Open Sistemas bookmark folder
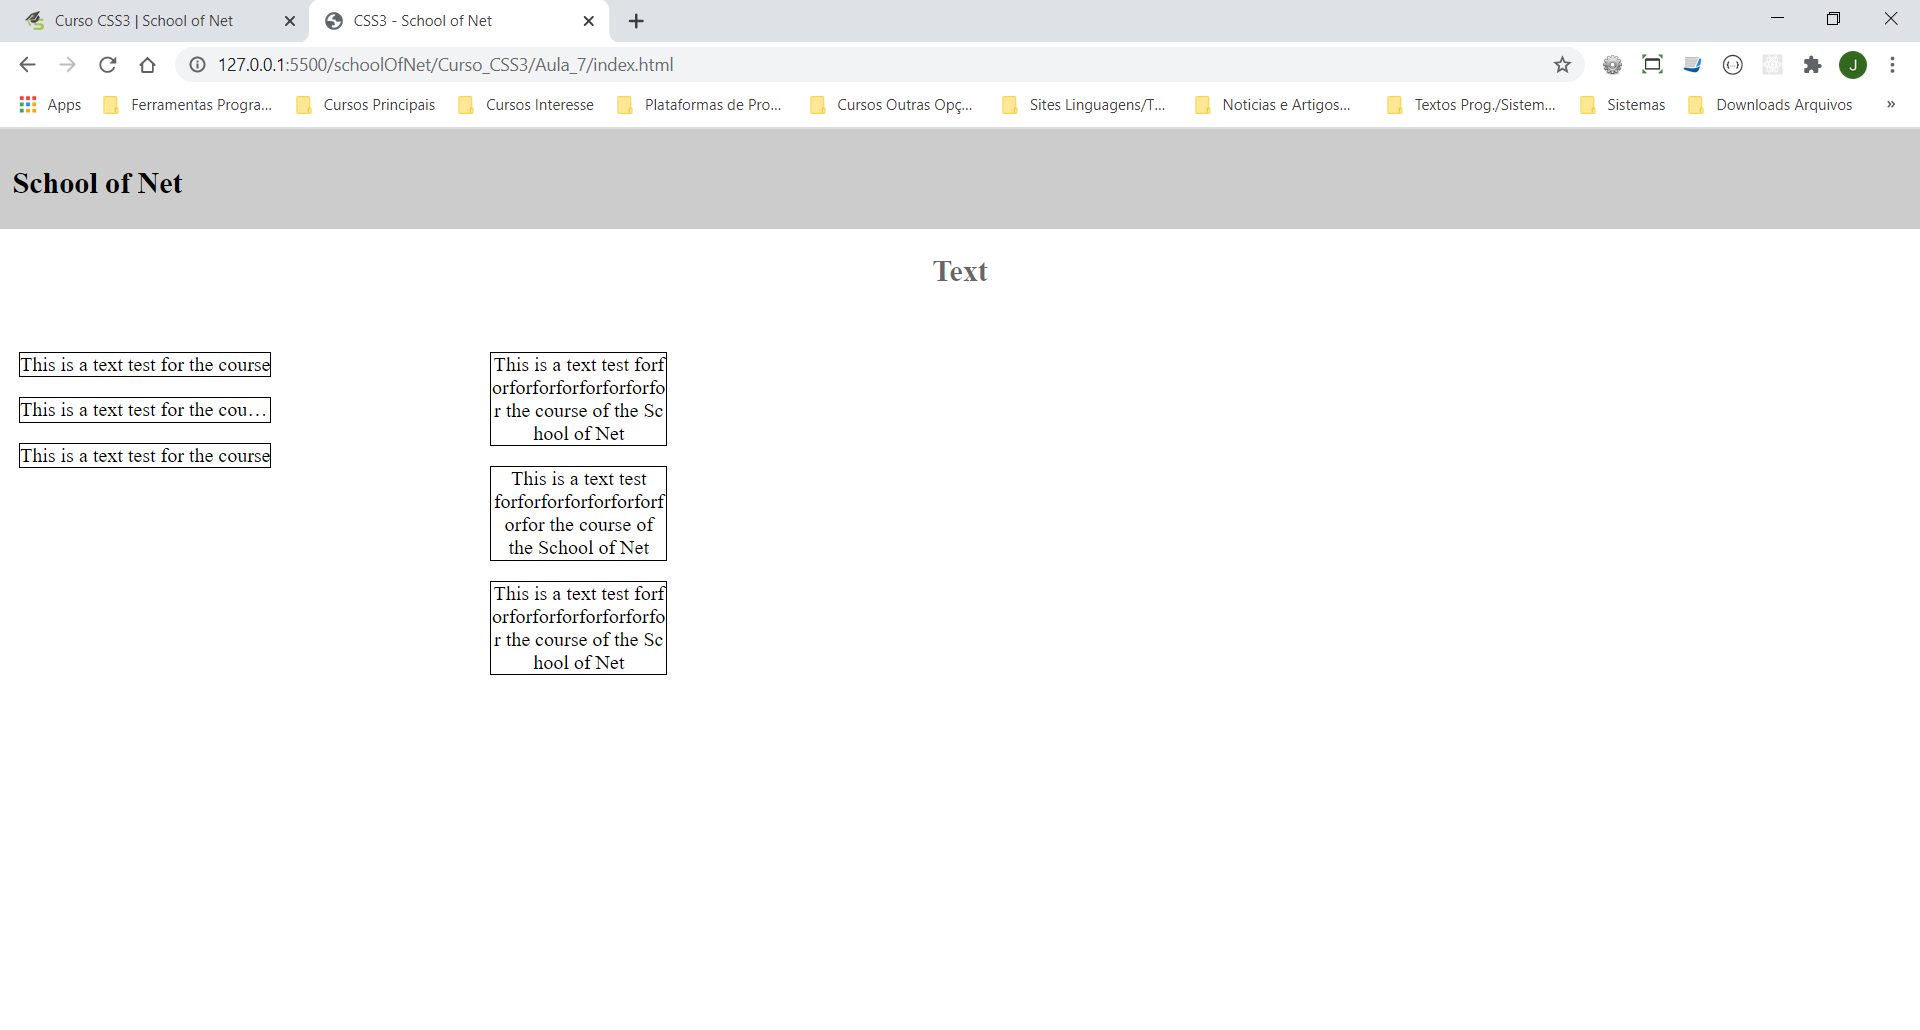Image resolution: width=1920 pixels, height=1030 pixels. [x=1623, y=105]
